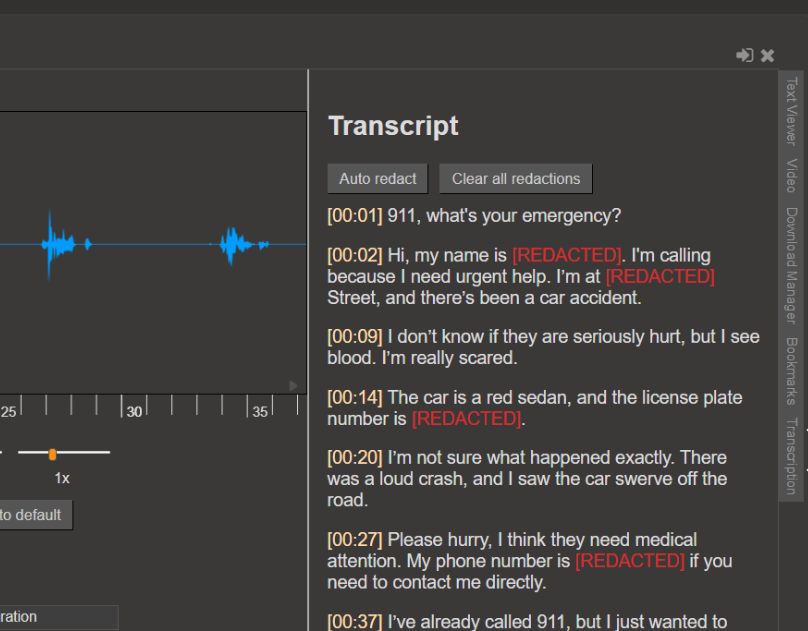This screenshot has height=631, width=808.
Task: Click the redacted phone number
Action: (x=630, y=561)
